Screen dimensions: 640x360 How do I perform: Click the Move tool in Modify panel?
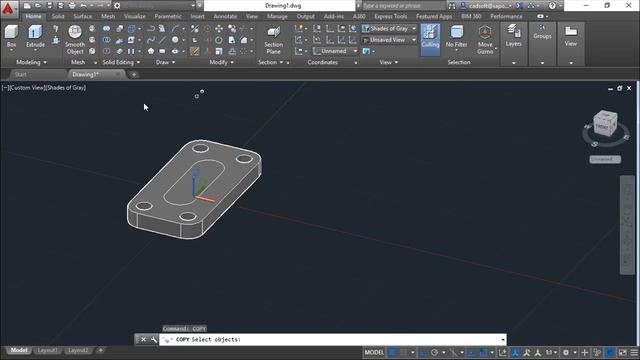[219, 28]
